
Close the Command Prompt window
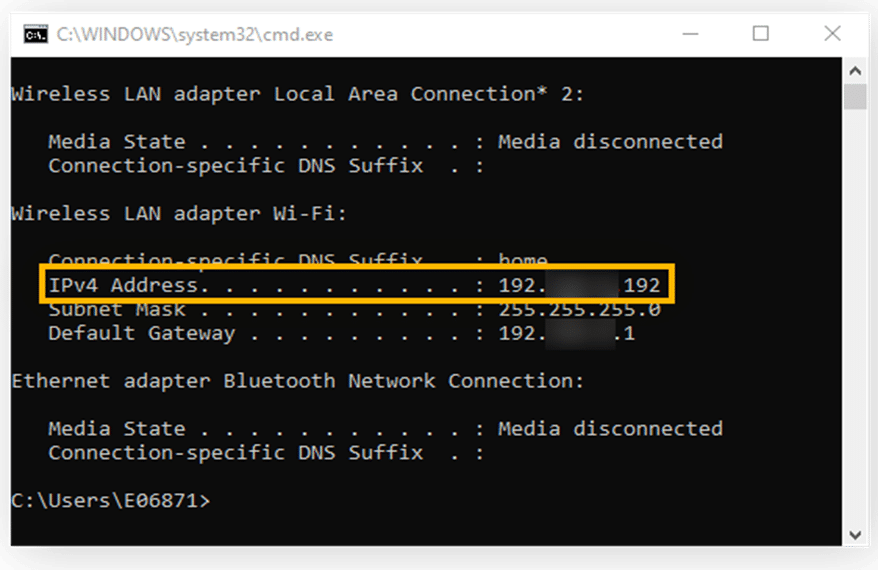pyautogui.click(x=832, y=34)
